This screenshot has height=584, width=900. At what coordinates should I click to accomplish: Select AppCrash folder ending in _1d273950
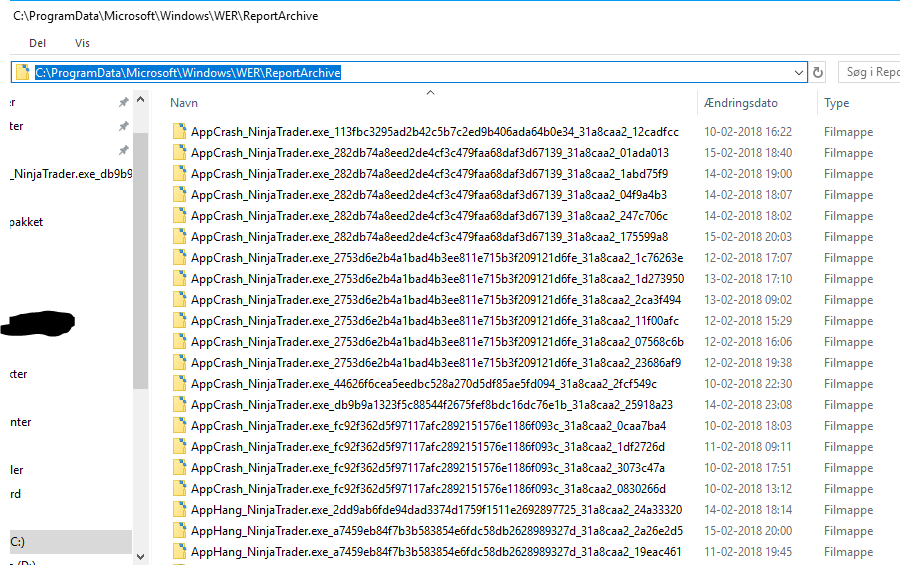click(x=437, y=279)
